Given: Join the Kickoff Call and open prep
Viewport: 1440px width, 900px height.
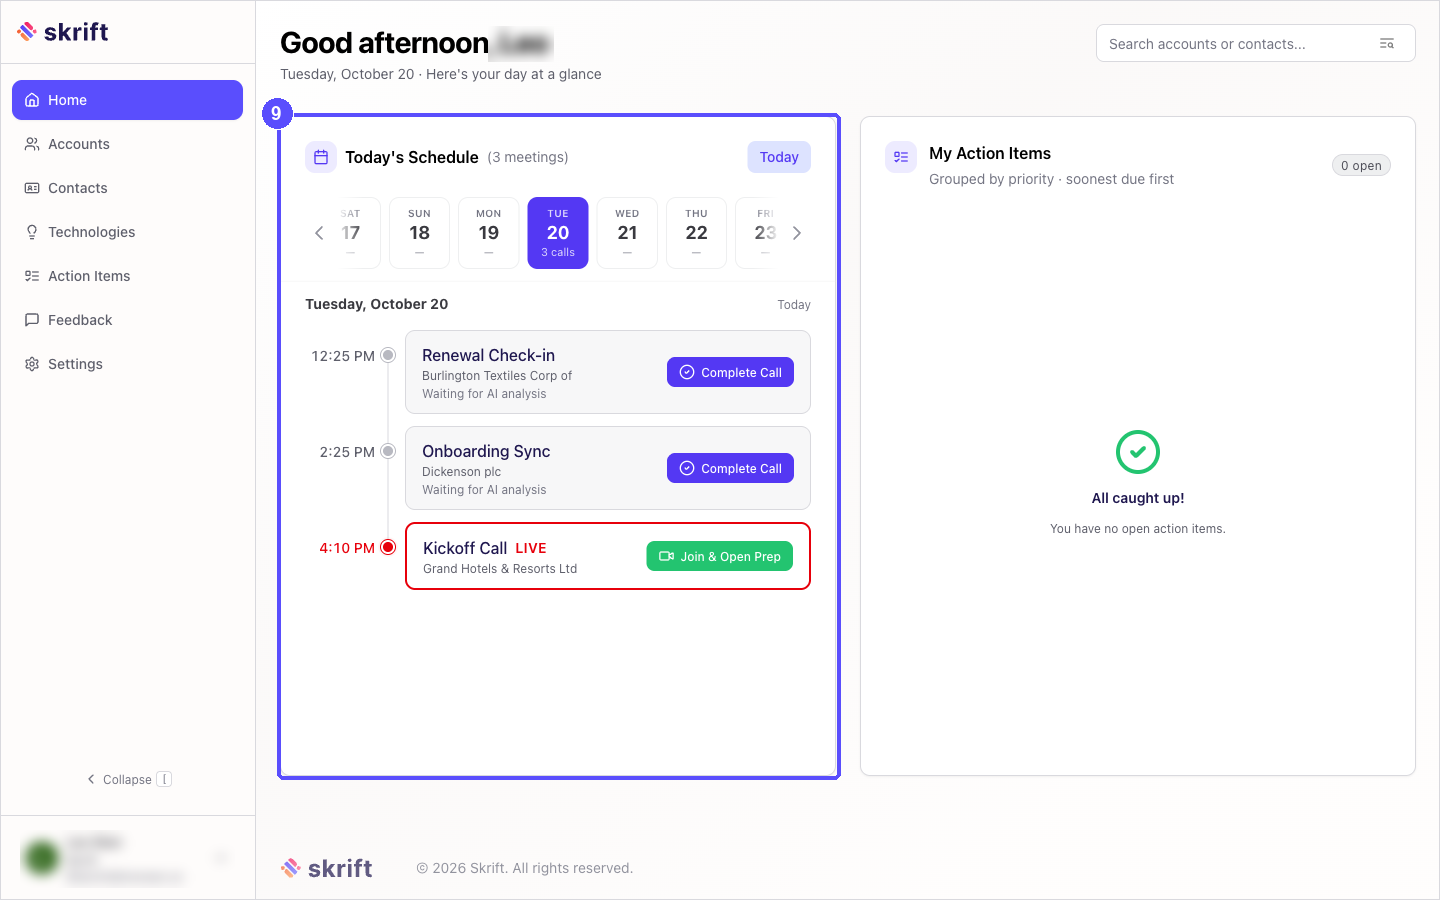Looking at the screenshot, I should pyautogui.click(x=720, y=556).
